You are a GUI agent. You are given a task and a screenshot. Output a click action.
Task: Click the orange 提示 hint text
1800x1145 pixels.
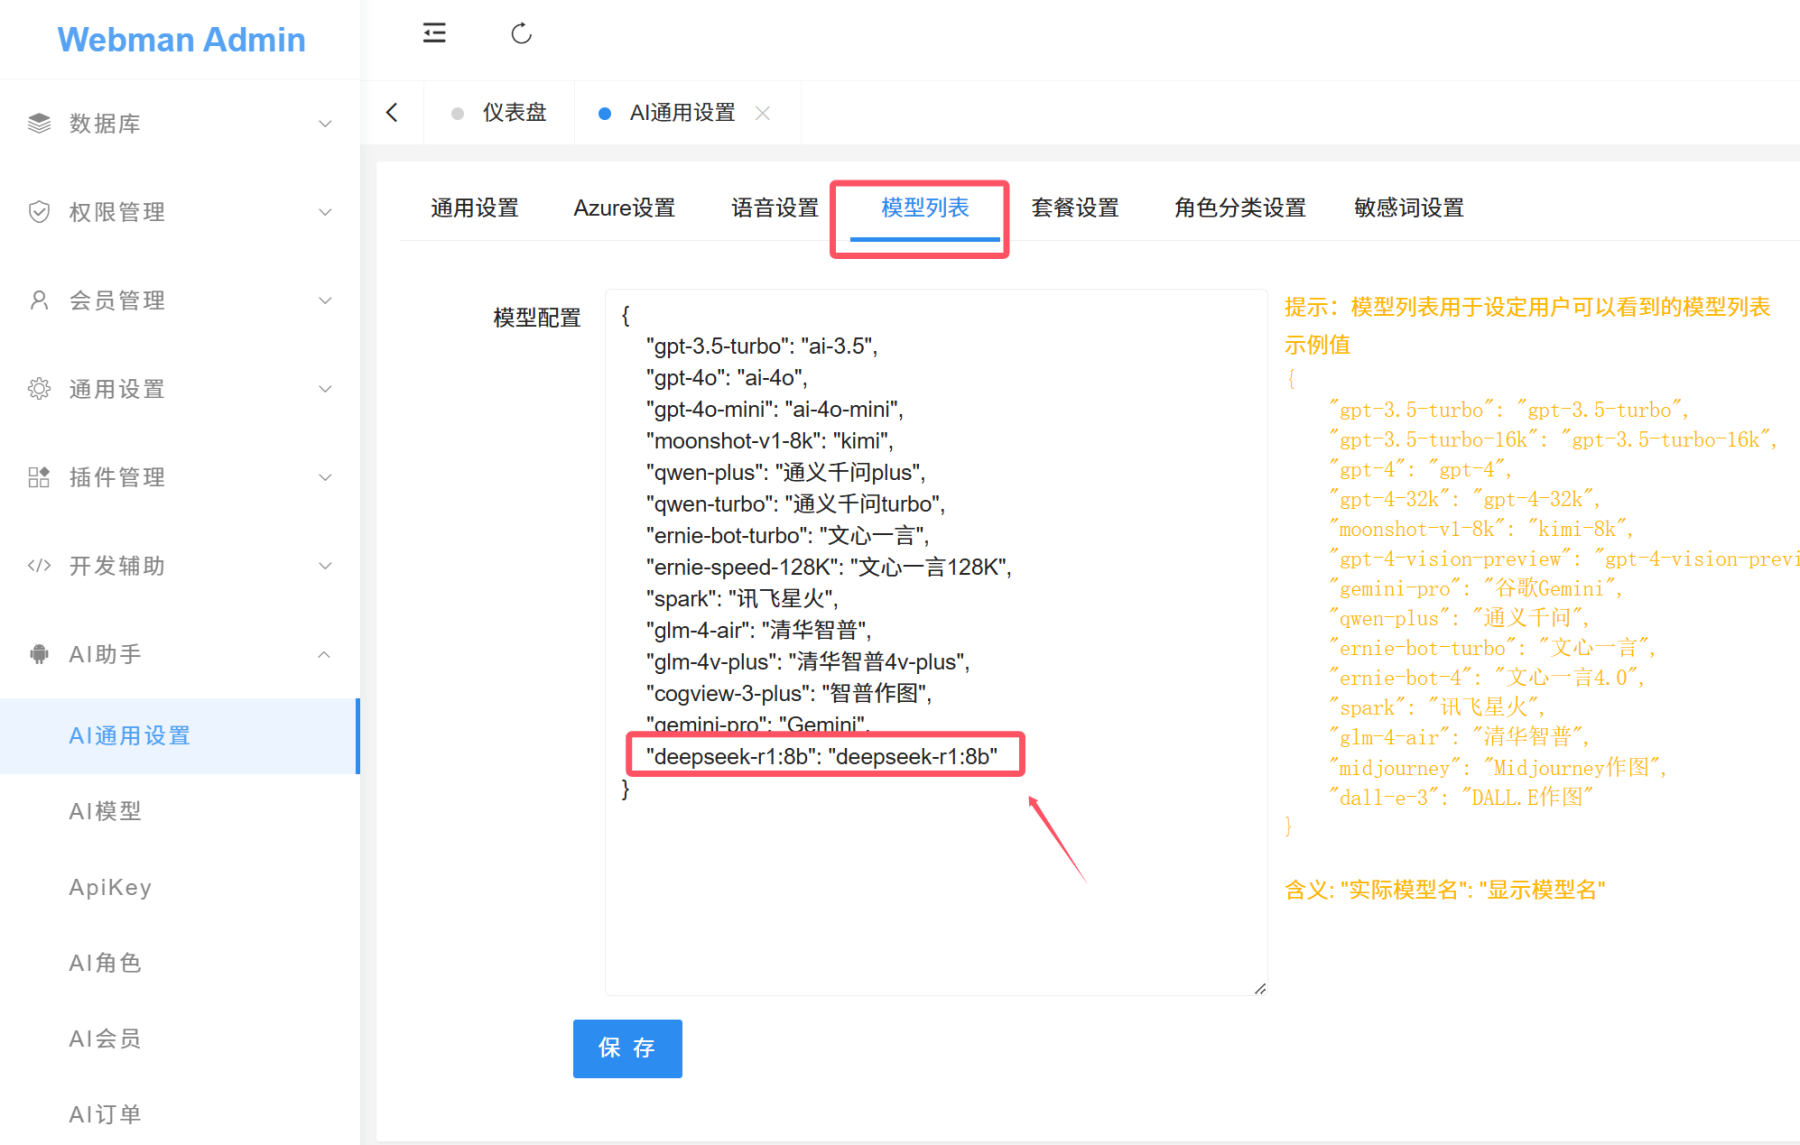click(x=1528, y=307)
